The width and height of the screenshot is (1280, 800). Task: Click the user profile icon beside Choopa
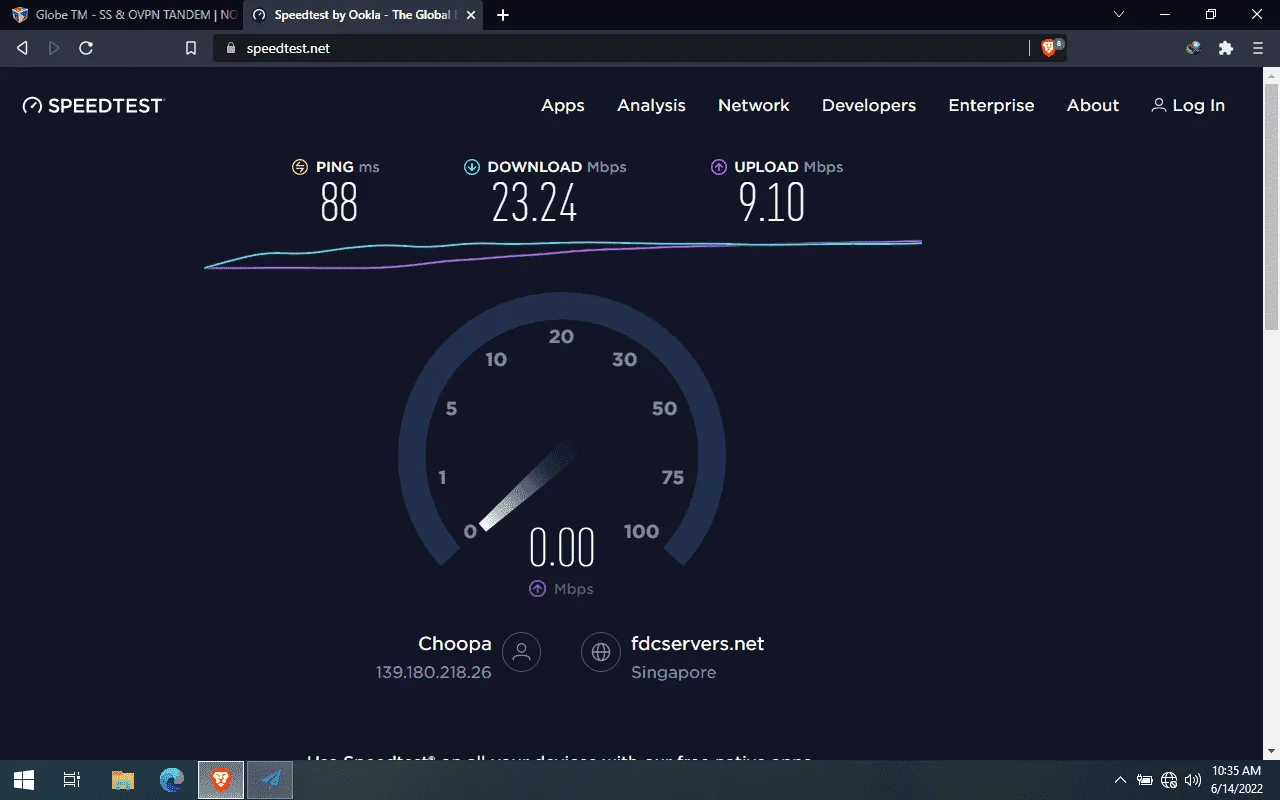click(x=521, y=652)
